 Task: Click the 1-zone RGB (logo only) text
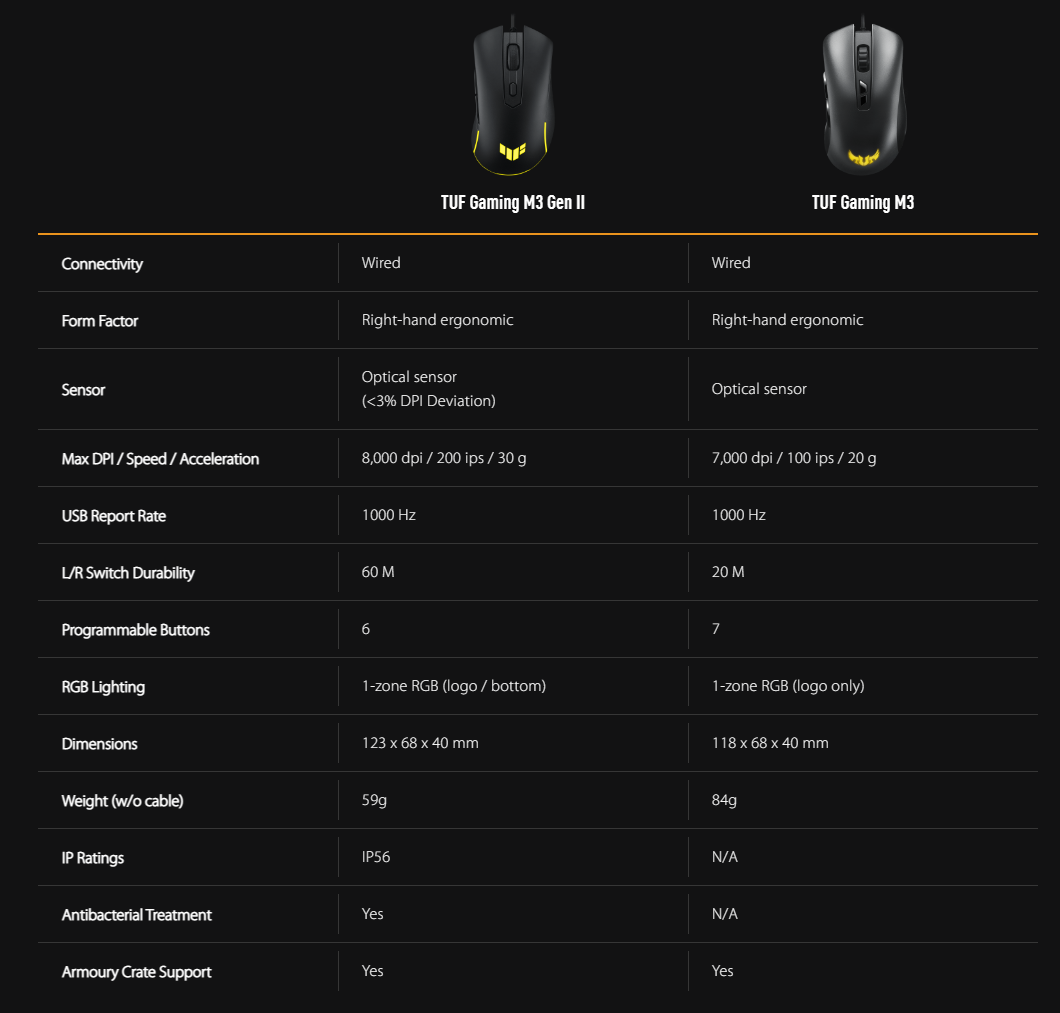pos(788,686)
